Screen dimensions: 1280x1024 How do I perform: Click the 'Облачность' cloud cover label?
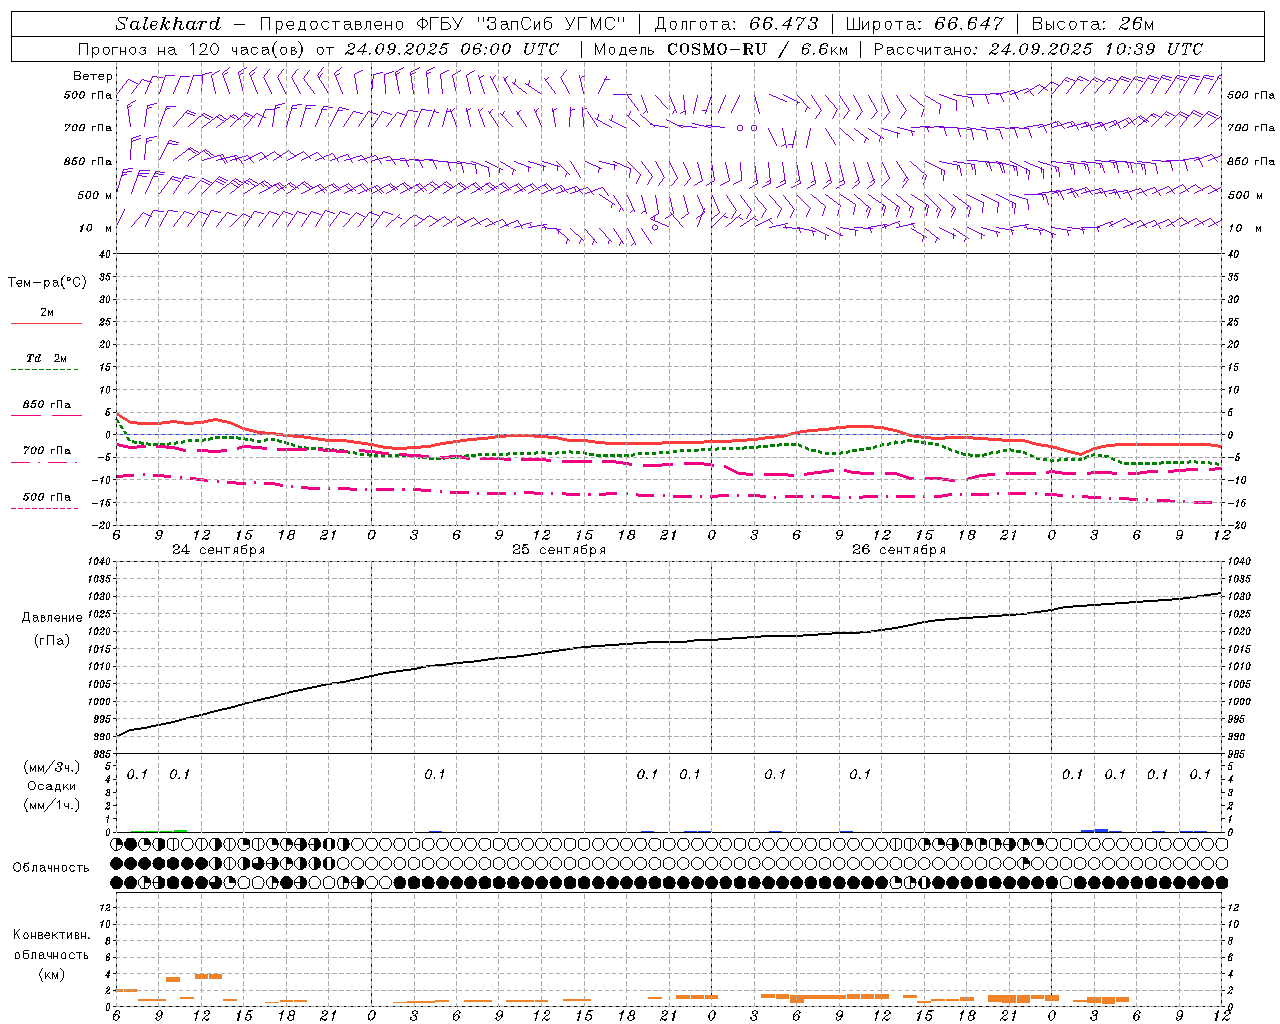51,868
